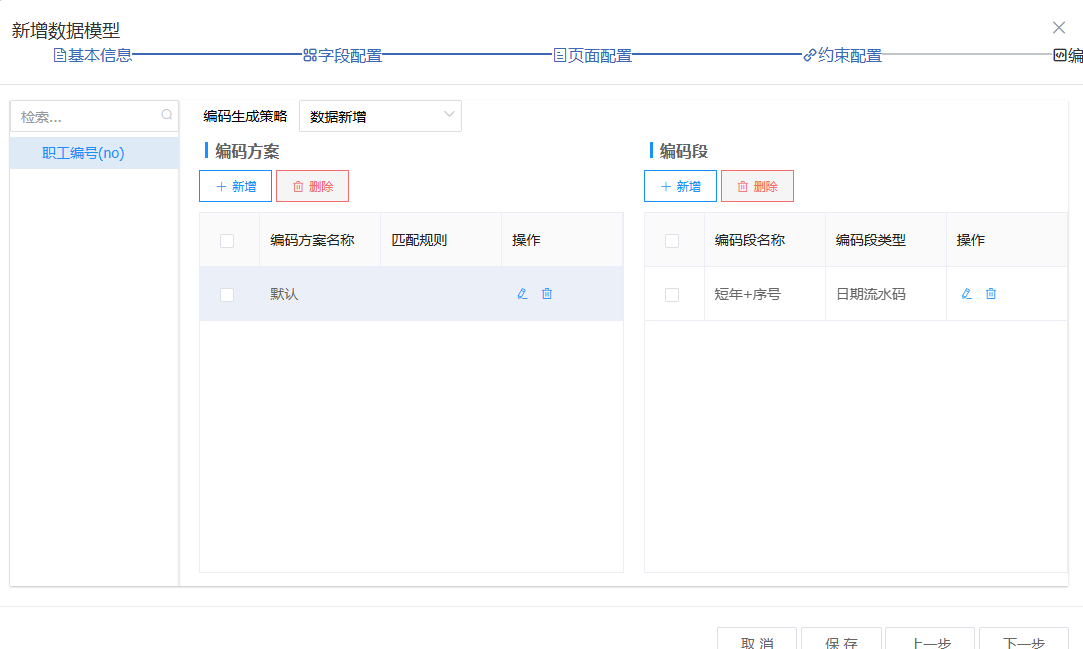Toggle the 编码段 table header checkbox
Screen dimensions: 1083x649
[x=672, y=241]
